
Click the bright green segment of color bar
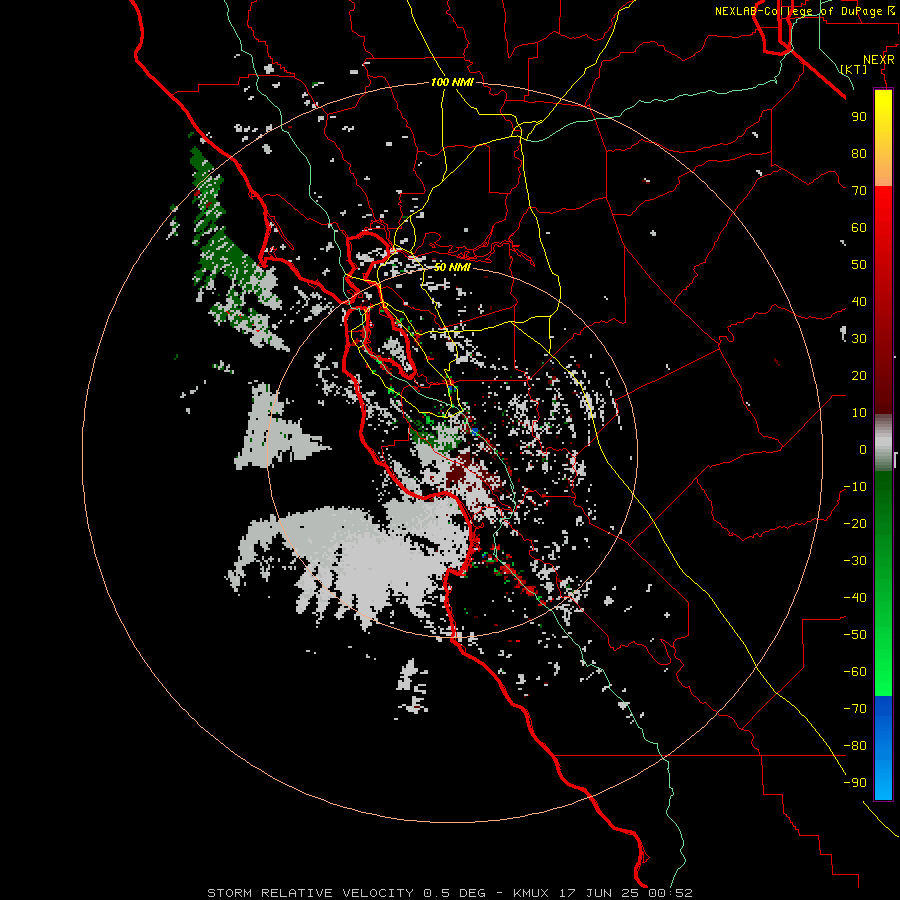pos(883,643)
